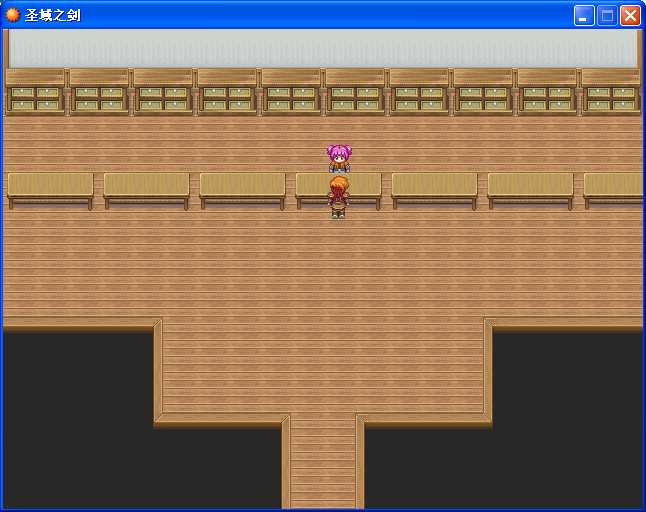Click the orange-haired hero character

[x=339, y=197]
